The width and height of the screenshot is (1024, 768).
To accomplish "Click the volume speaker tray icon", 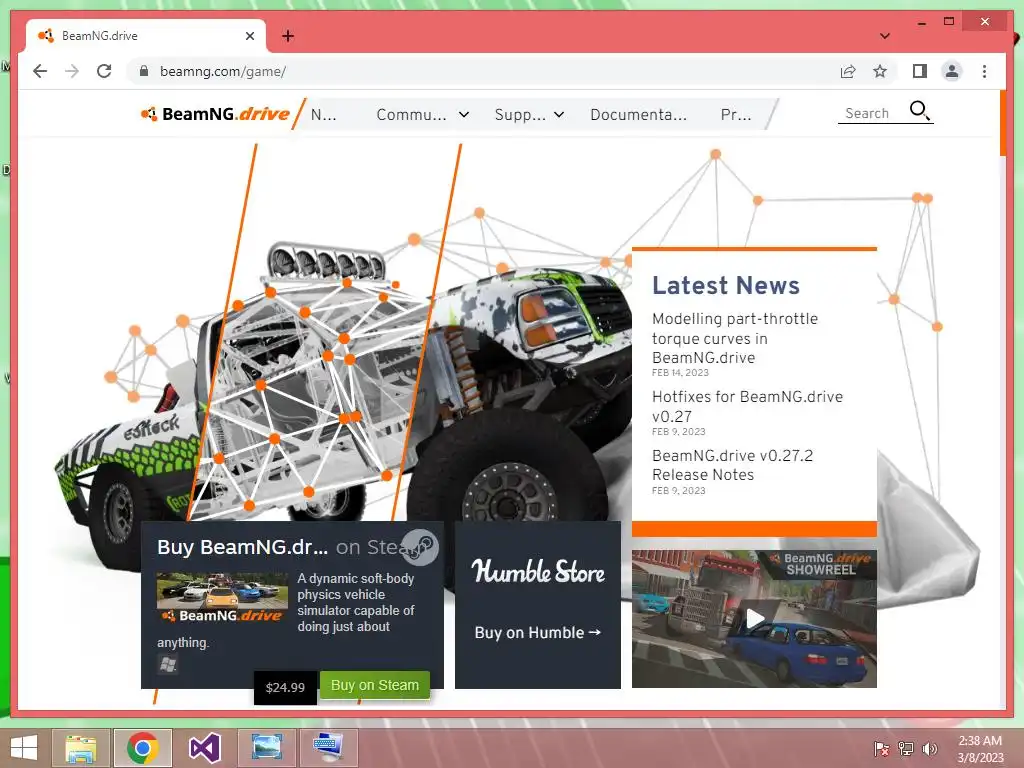I will pos(930,749).
